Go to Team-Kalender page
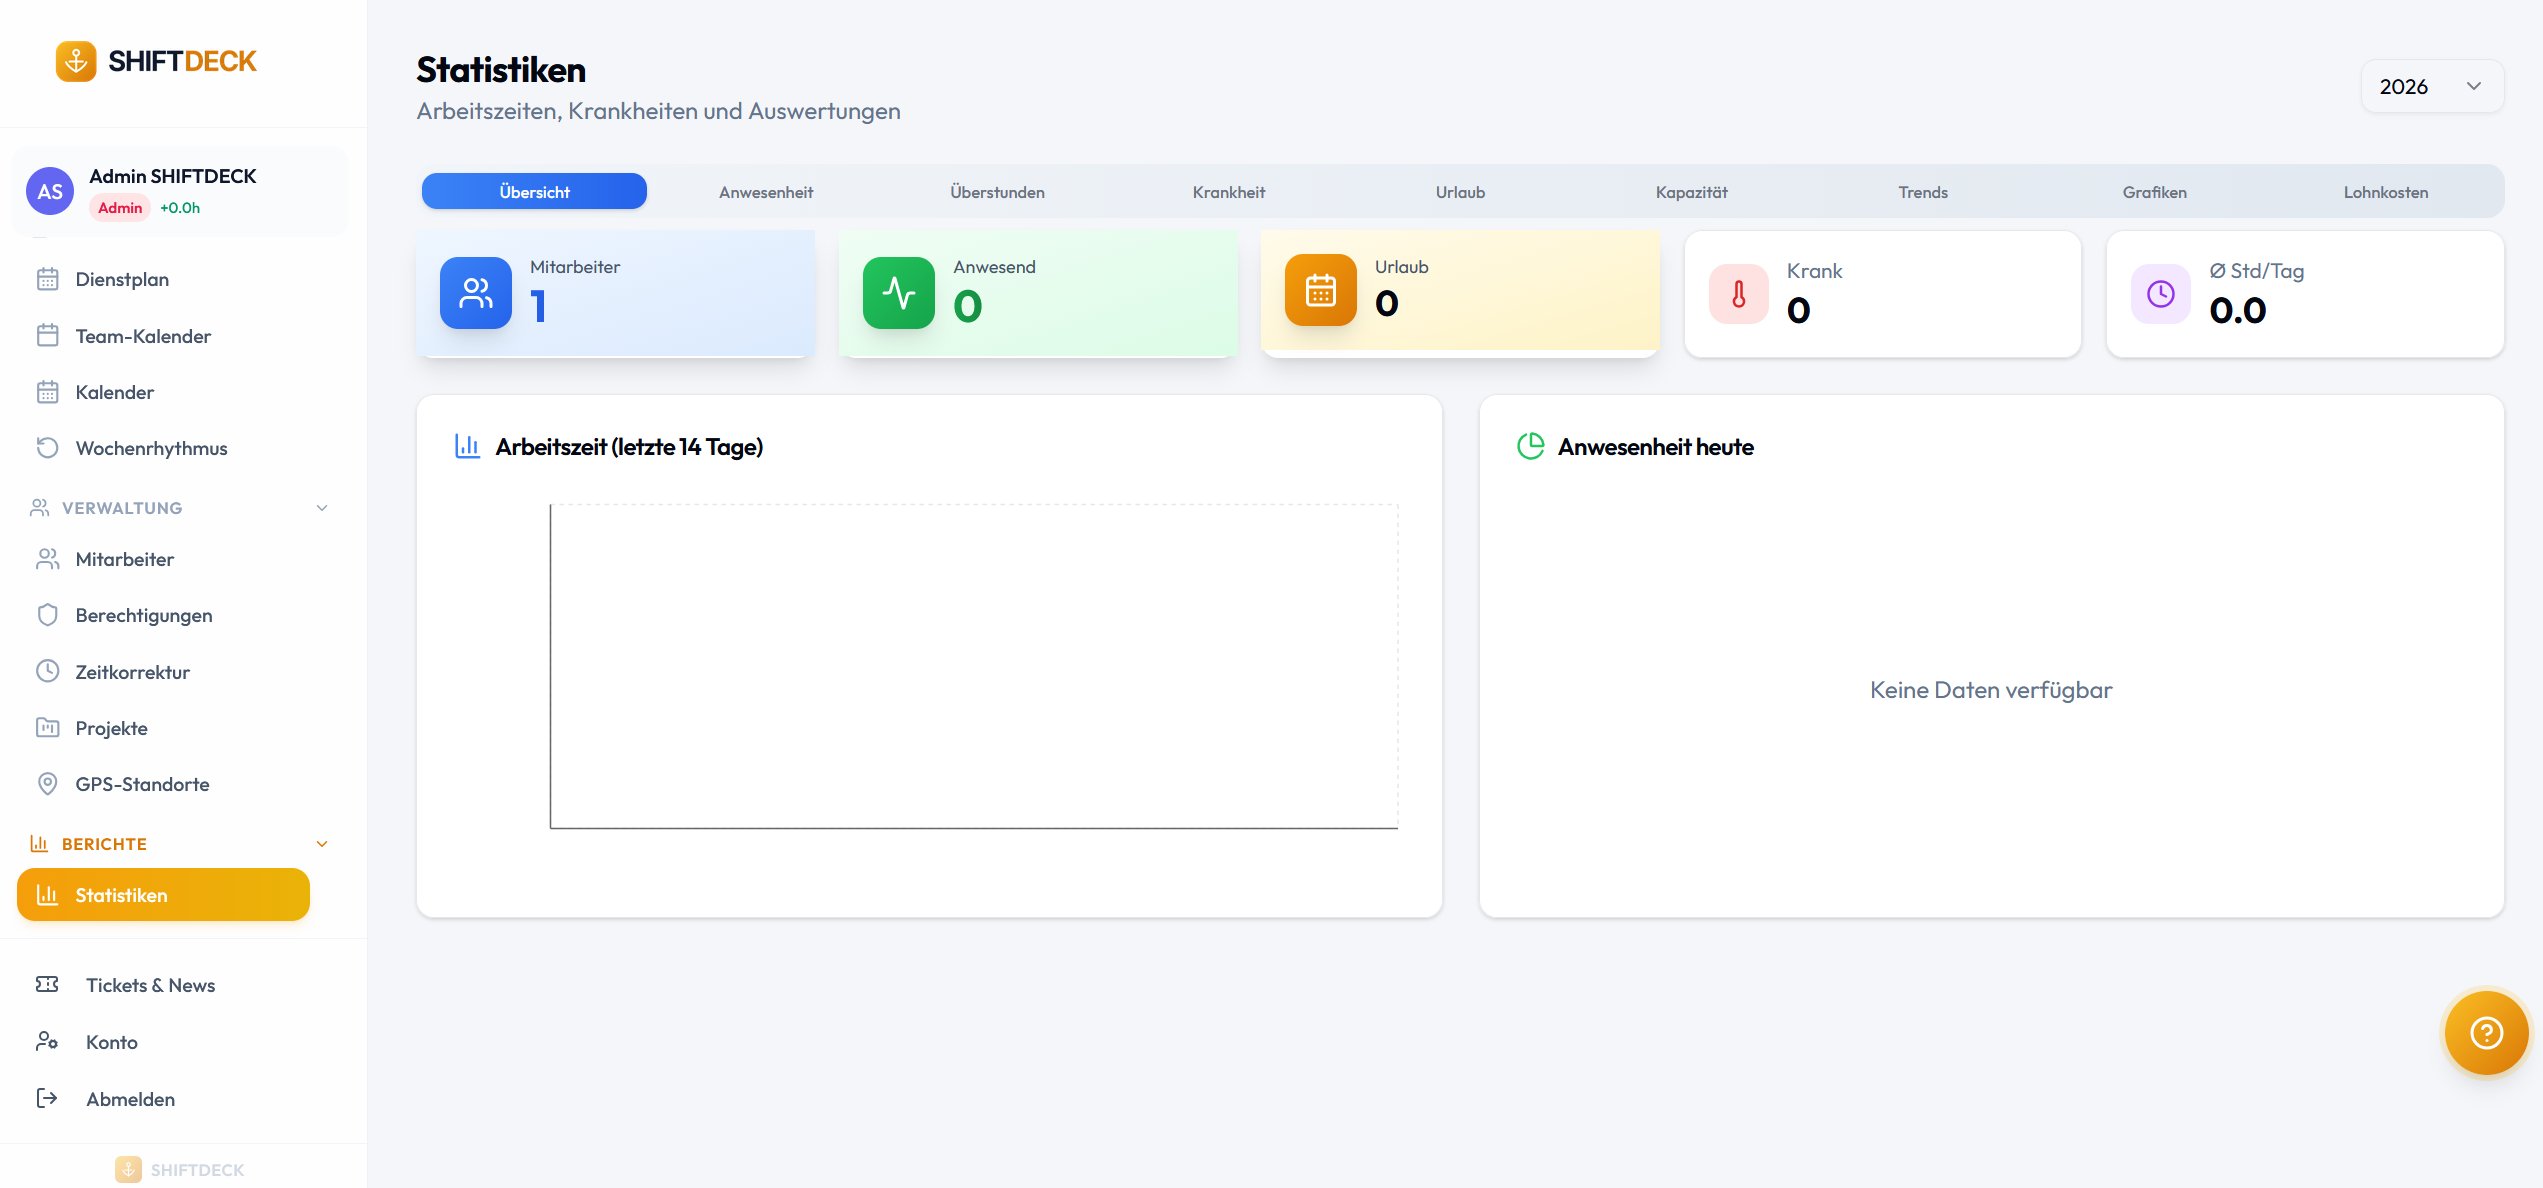This screenshot has width=2543, height=1188. [x=143, y=336]
